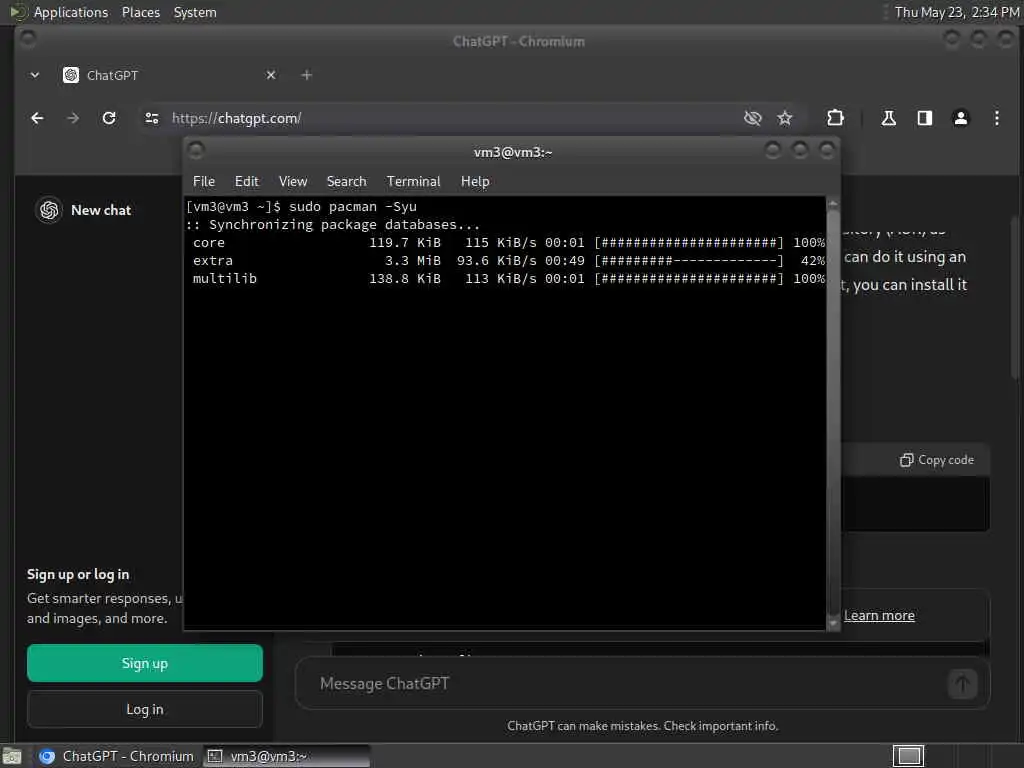Open the terminal View menu
1024x768 pixels.
(293, 182)
